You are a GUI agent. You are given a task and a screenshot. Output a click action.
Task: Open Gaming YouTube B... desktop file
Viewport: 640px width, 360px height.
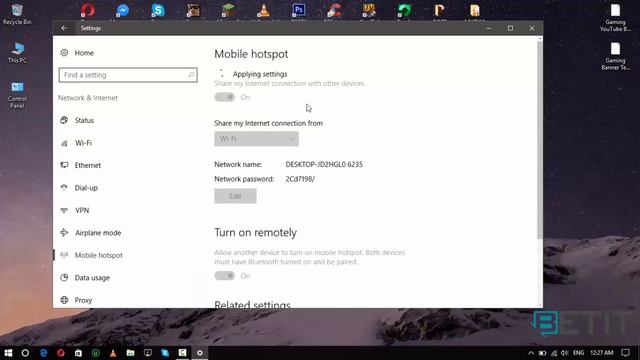click(x=615, y=18)
